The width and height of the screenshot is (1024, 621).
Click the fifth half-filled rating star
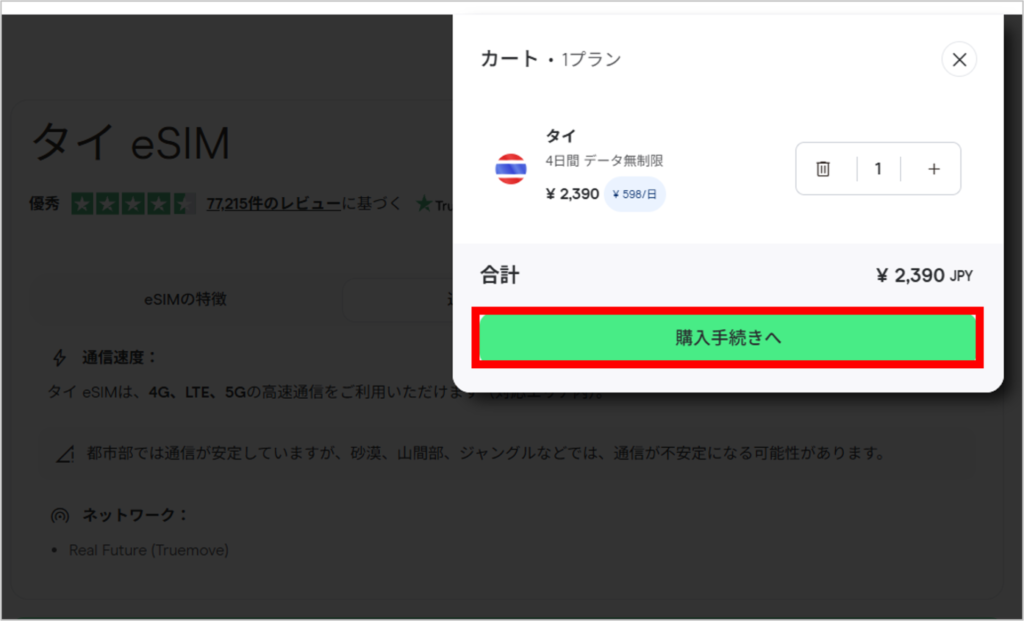tap(183, 202)
